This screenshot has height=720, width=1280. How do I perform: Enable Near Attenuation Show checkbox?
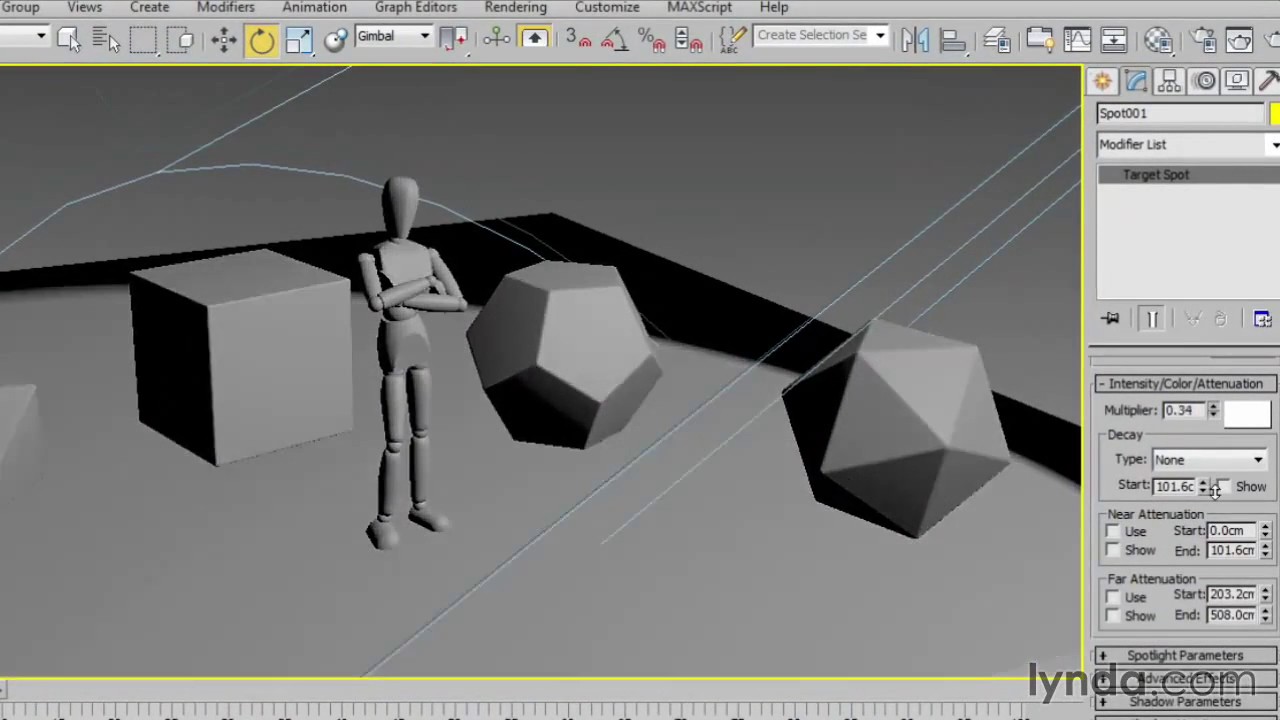tap(1112, 550)
